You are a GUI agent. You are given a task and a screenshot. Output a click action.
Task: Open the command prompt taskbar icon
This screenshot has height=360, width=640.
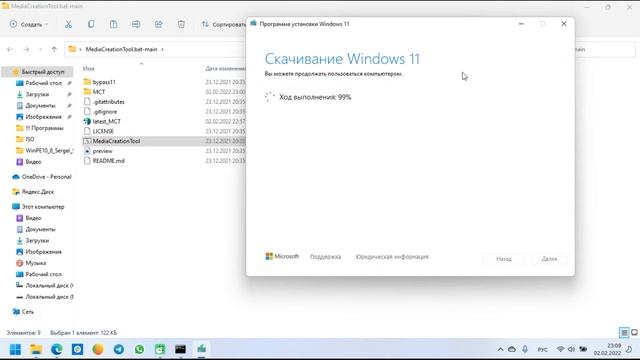[x=180, y=349]
